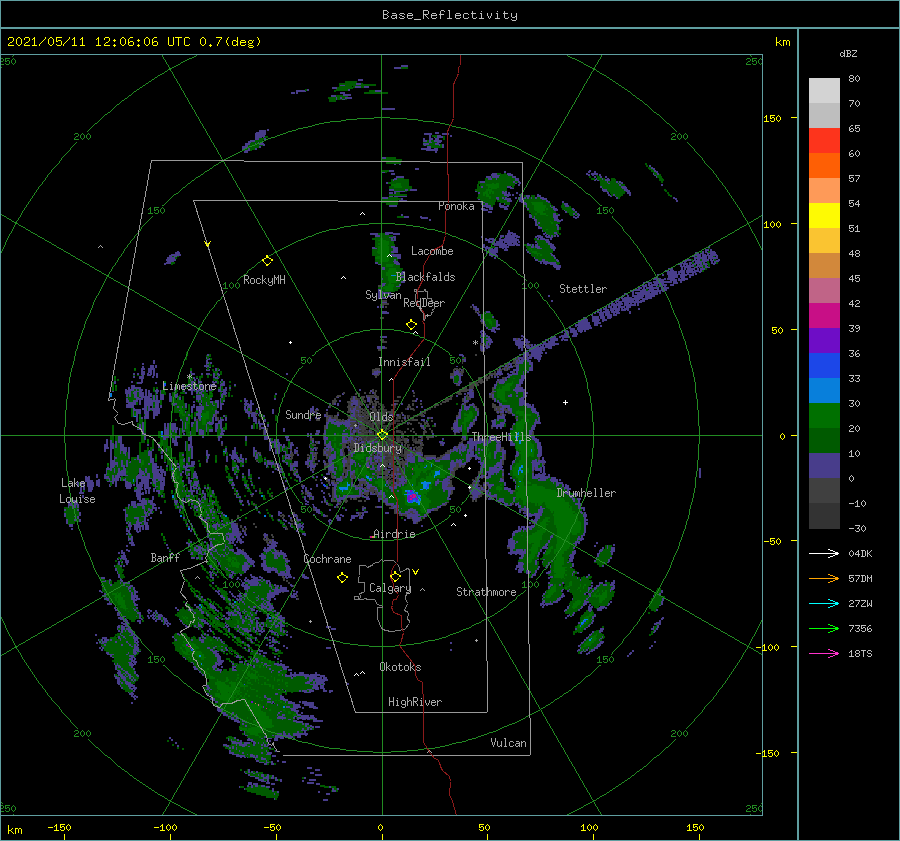Image resolution: width=900 pixels, height=841 pixels.
Task: Click the Lake Louise label
Action: (x=77, y=491)
